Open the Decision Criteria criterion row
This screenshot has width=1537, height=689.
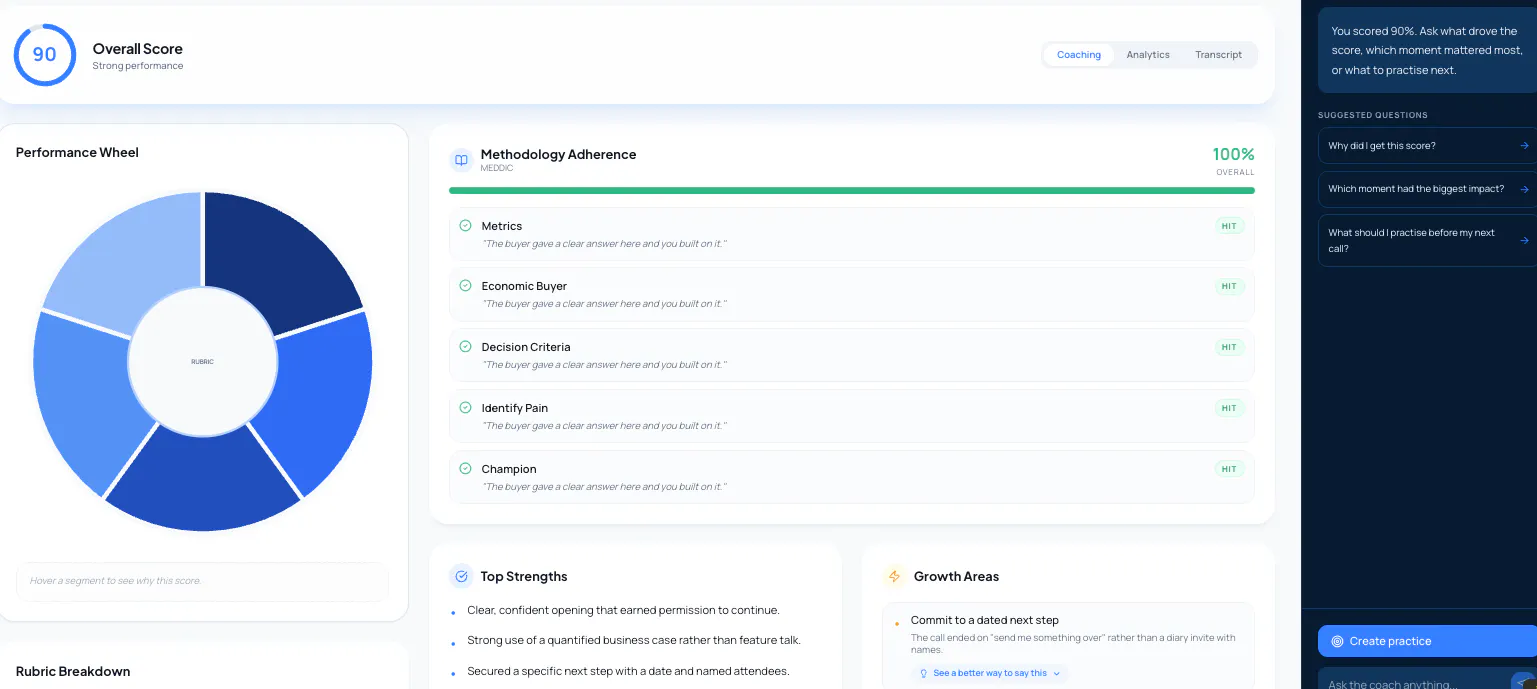(x=851, y=355)
